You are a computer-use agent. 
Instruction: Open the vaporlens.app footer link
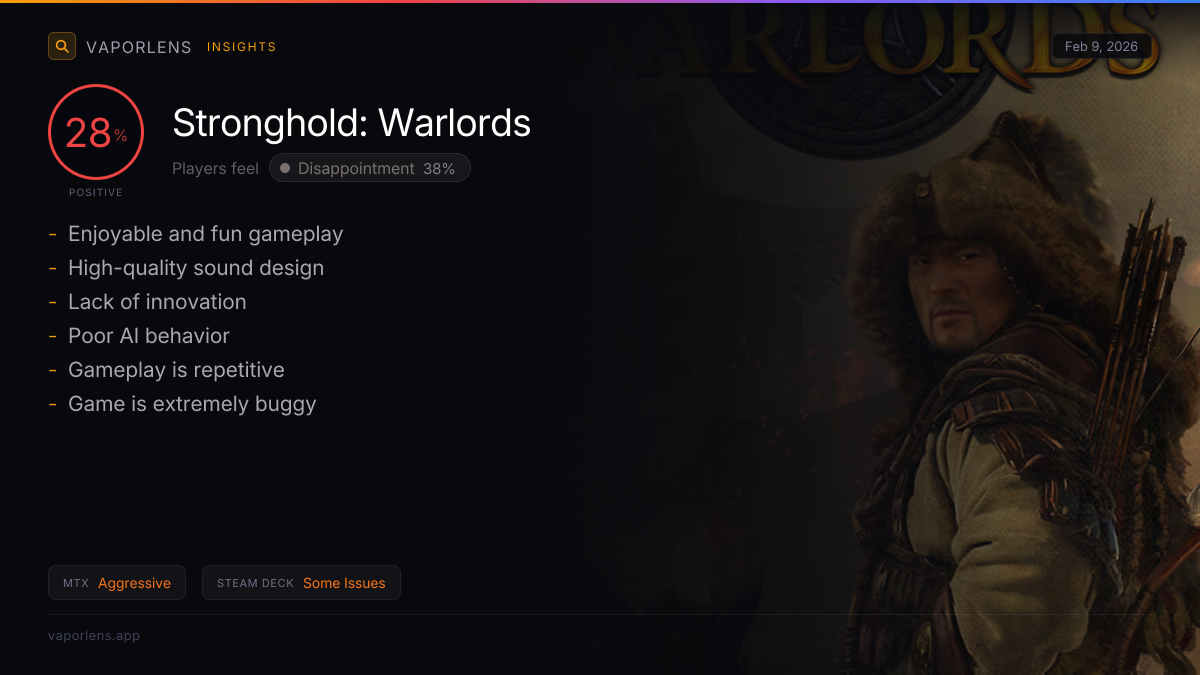tap(94, 636)
